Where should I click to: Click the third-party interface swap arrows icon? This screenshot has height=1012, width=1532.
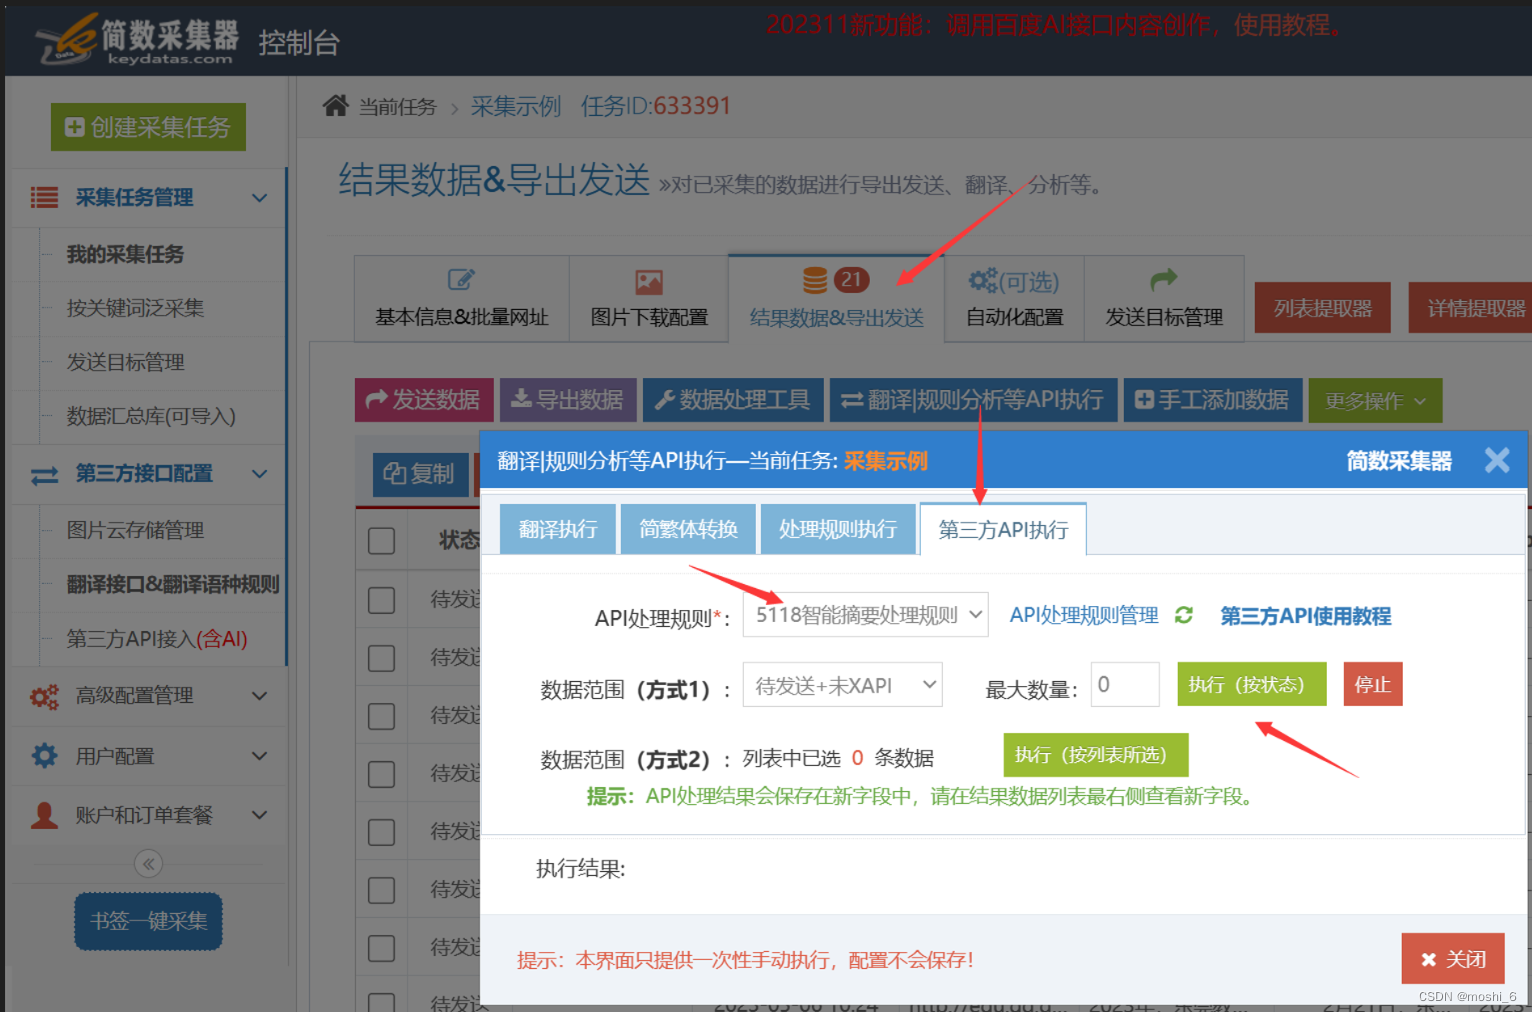(x=44, y=475)
